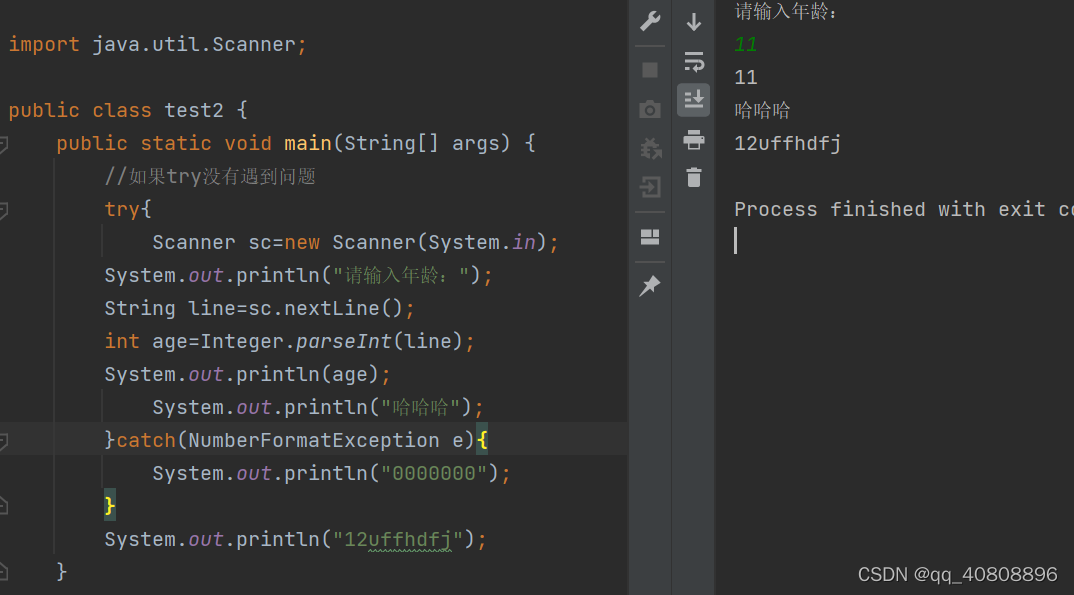Open run settings wrench icon
This screenshot has width=1074, height=595.
[x=649, y=21]
